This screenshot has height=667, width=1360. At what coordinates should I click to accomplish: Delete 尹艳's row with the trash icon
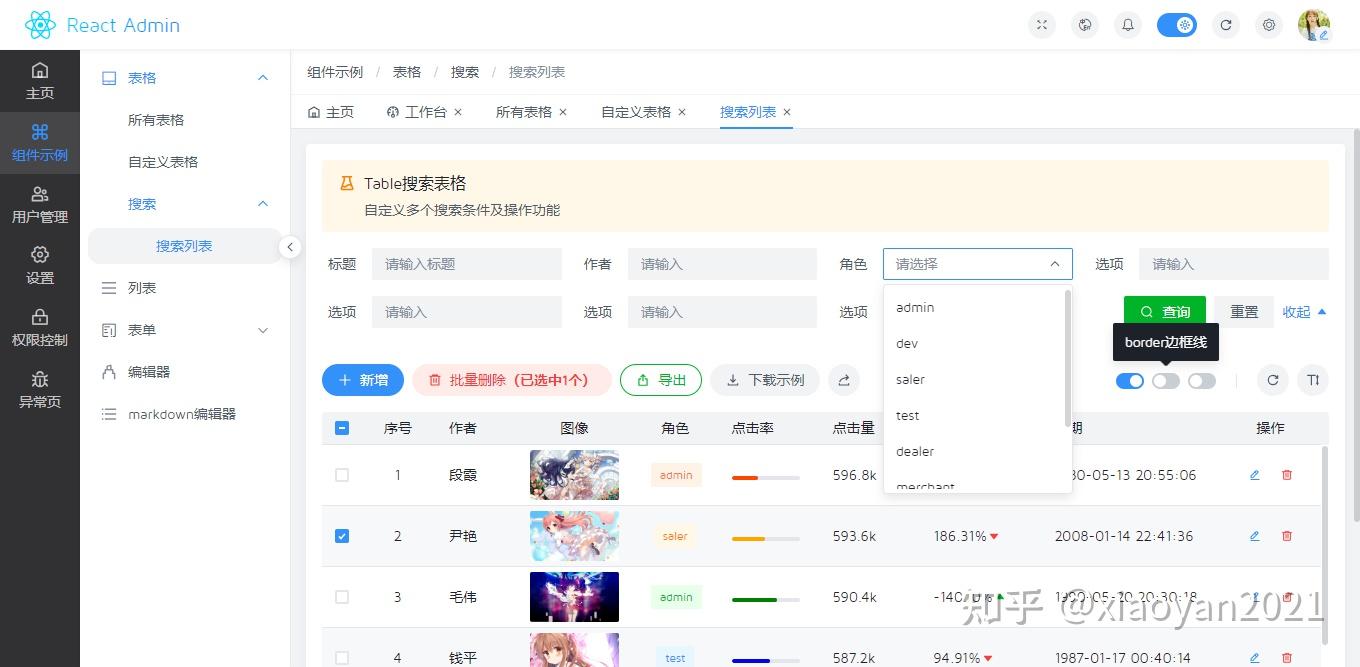click(1286, 536)
